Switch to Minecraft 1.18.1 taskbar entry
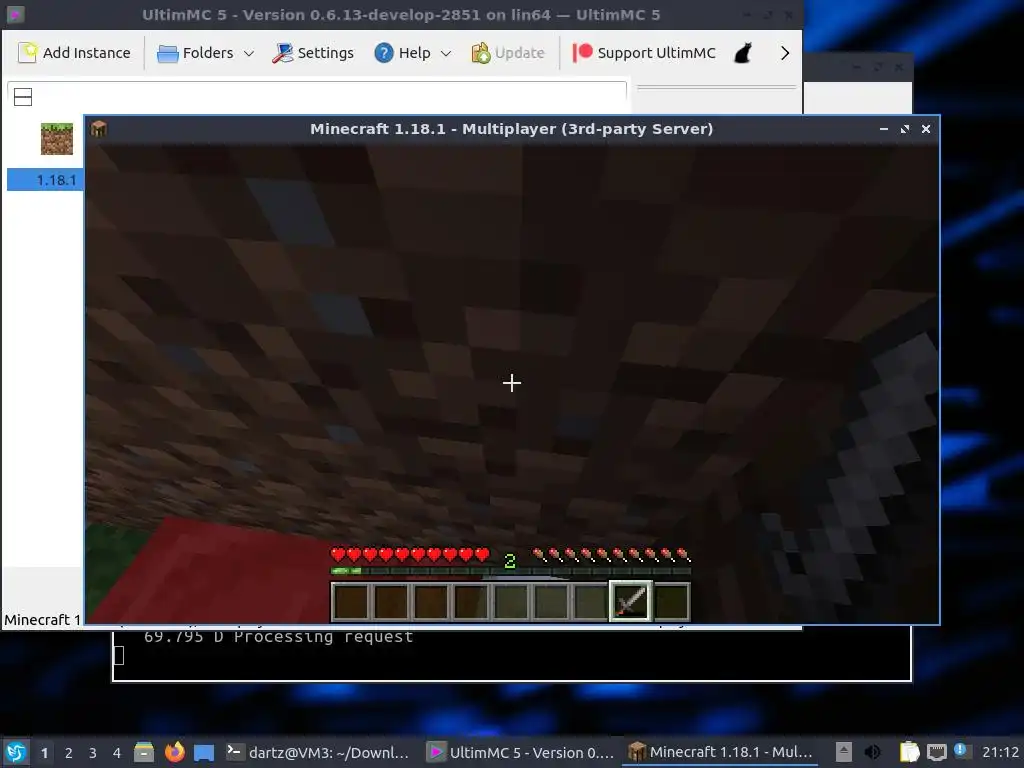Screen dimensions: 1024x768 [x=720, y=752]
